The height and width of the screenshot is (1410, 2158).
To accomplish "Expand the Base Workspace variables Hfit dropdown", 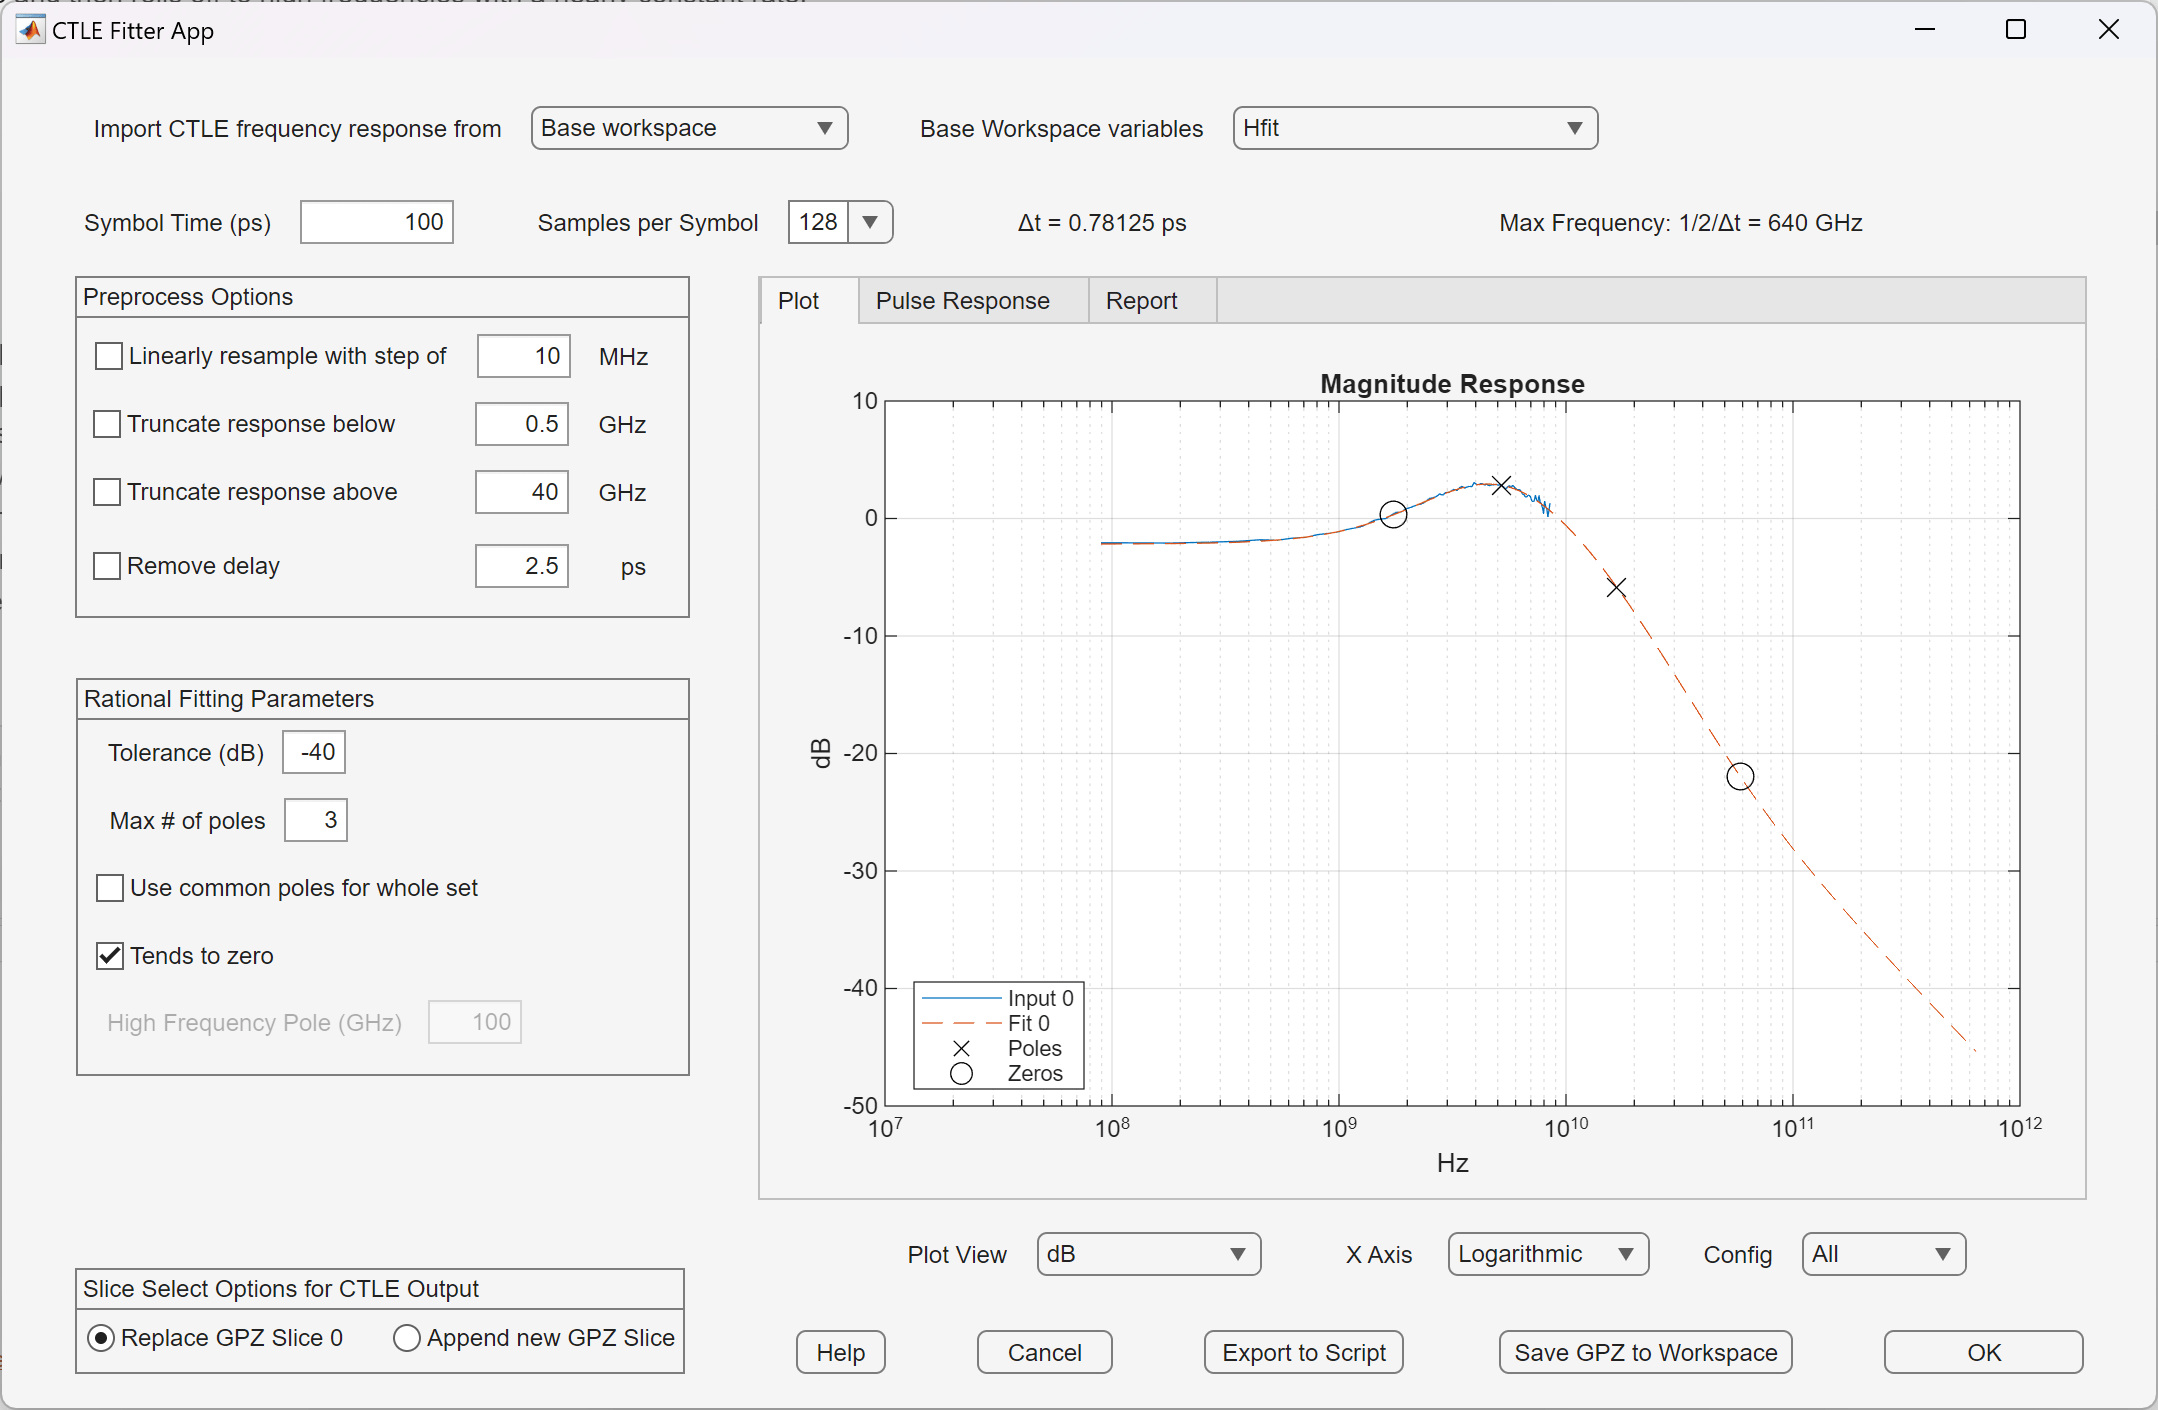I will tap(1574, 128).
